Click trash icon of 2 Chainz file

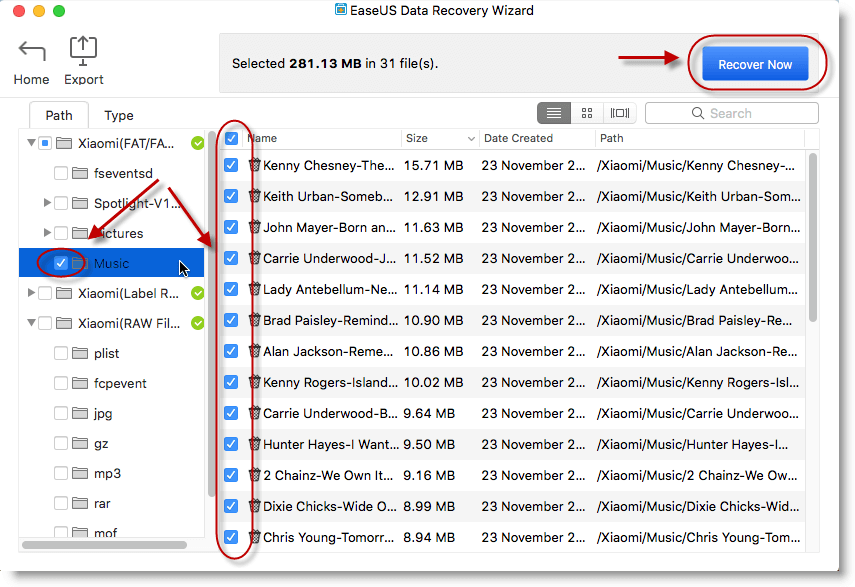[255, 475]
